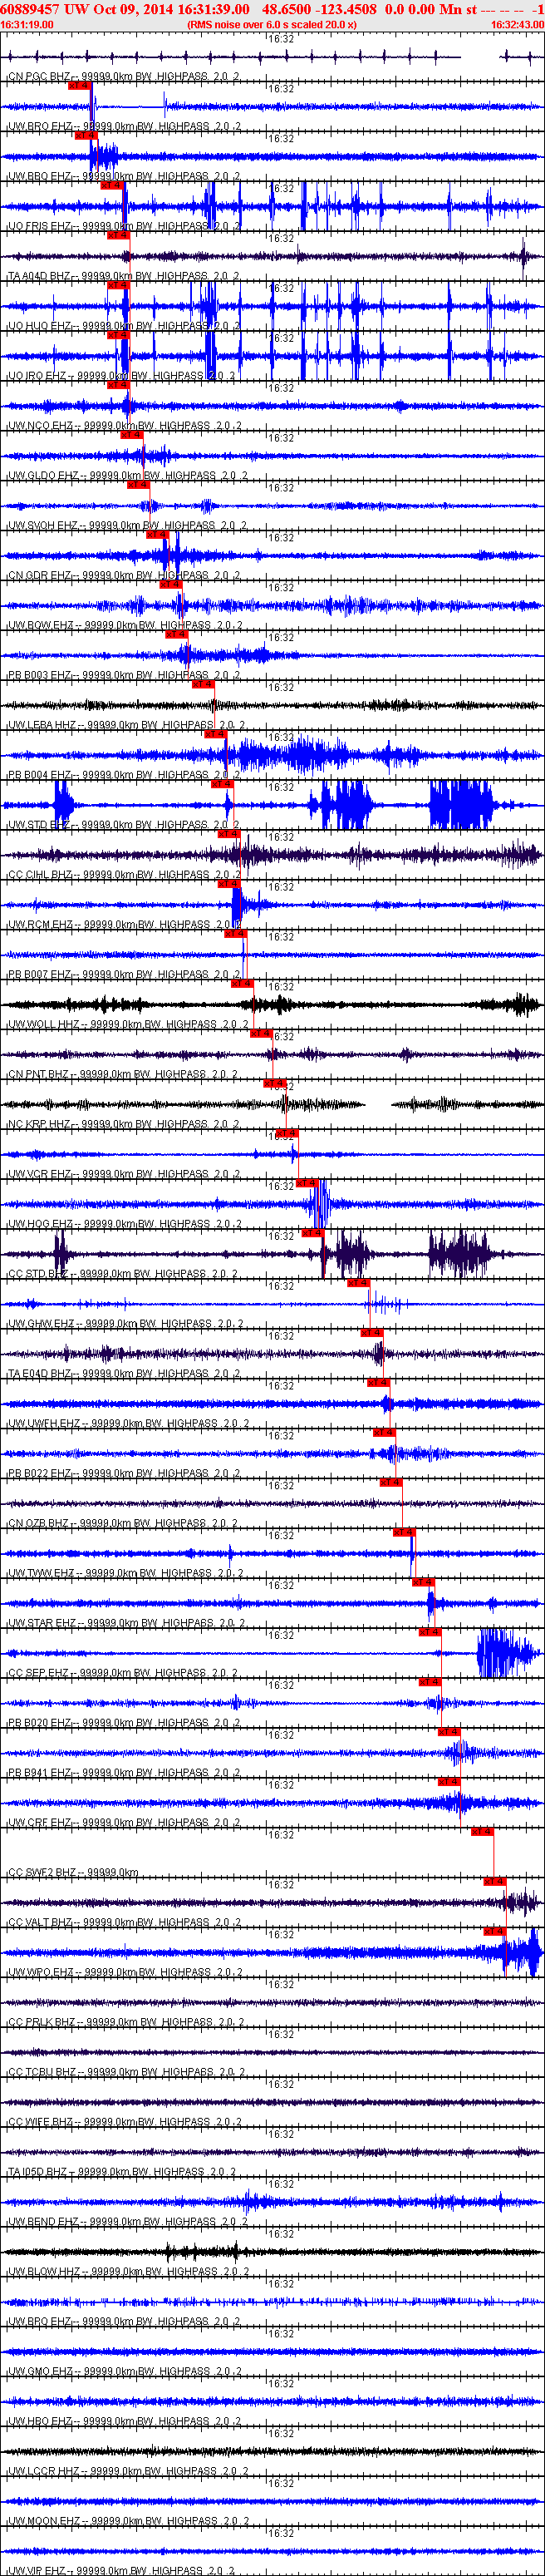The image size is (545, 2576).
Task: Select the red pick on CC SWF2 BHZ trace
Action: click(x=482, y=1831)
